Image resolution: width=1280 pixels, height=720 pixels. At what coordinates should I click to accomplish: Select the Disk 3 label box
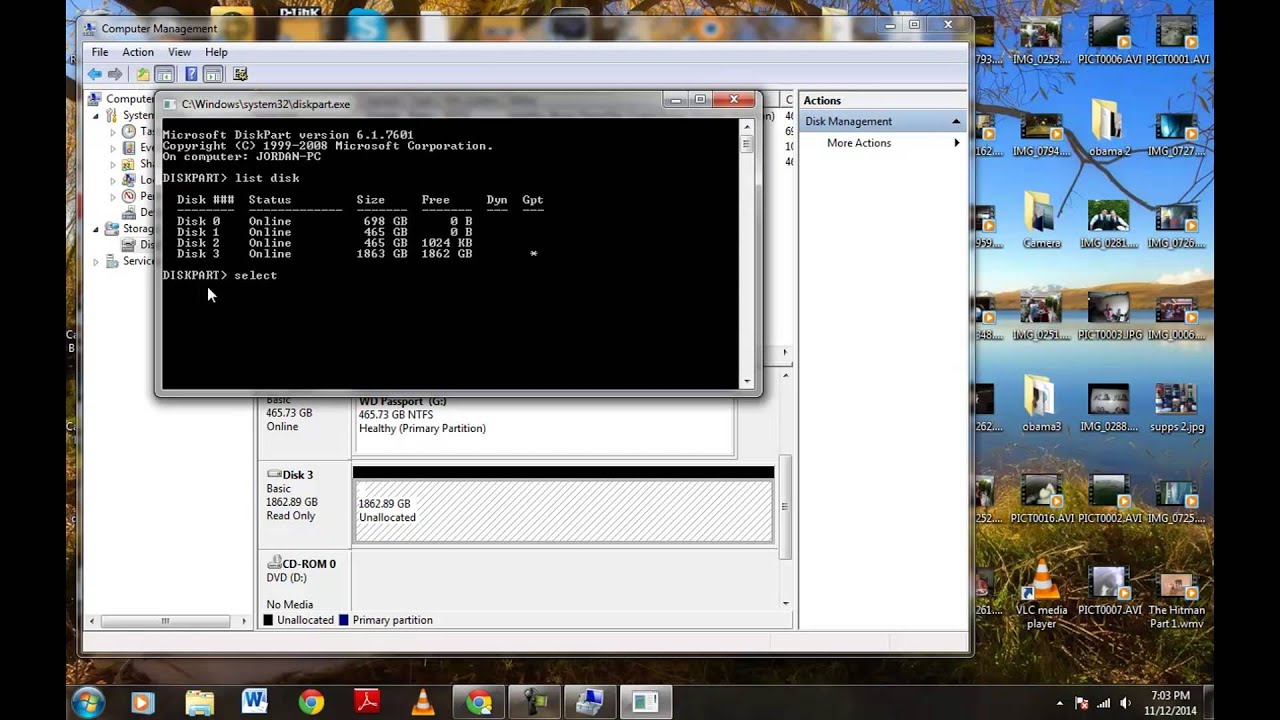point(304,505)
